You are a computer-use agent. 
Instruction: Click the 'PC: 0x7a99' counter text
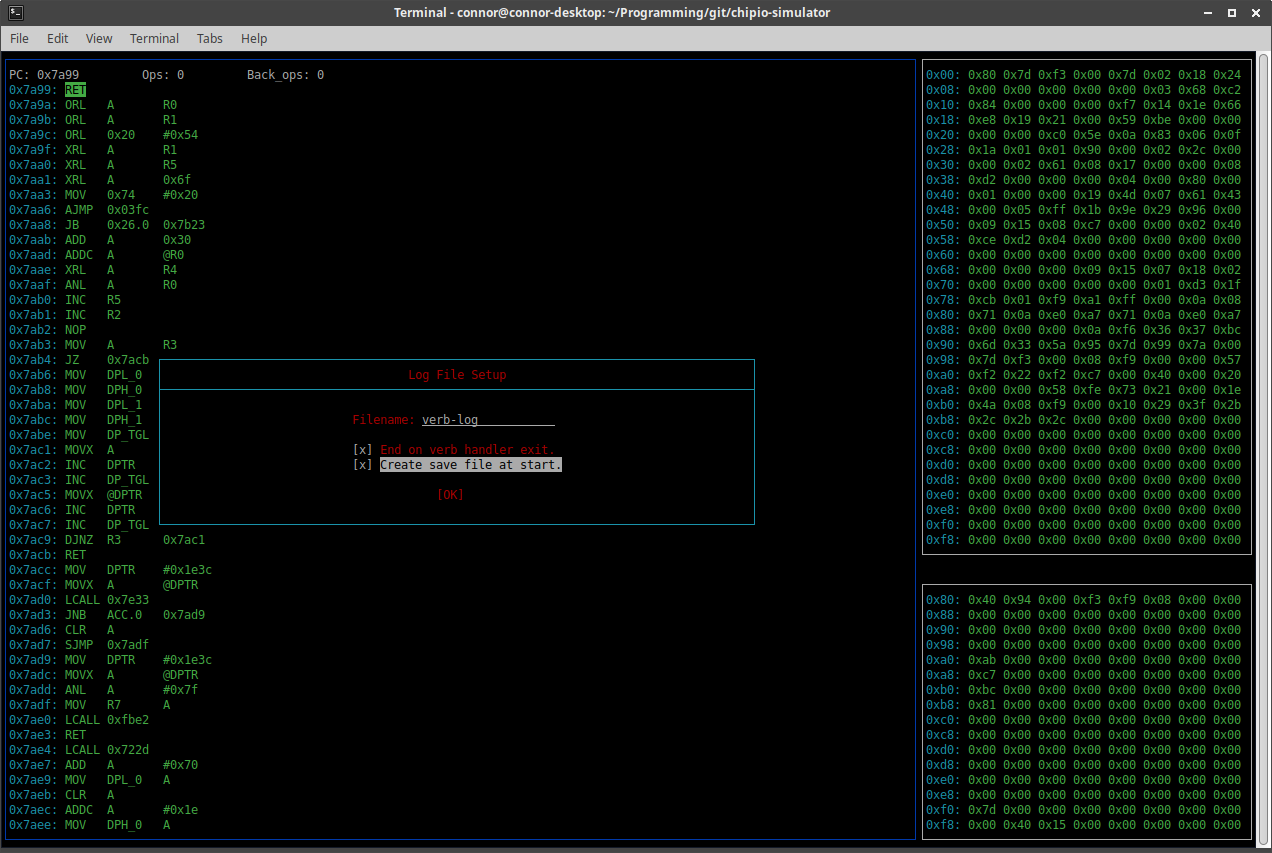tap(44, 75)
